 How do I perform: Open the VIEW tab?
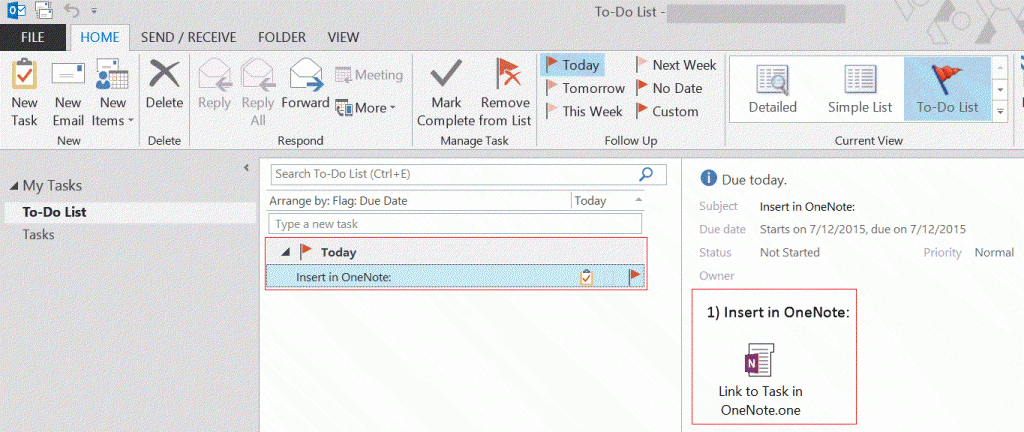coord(343,37)
